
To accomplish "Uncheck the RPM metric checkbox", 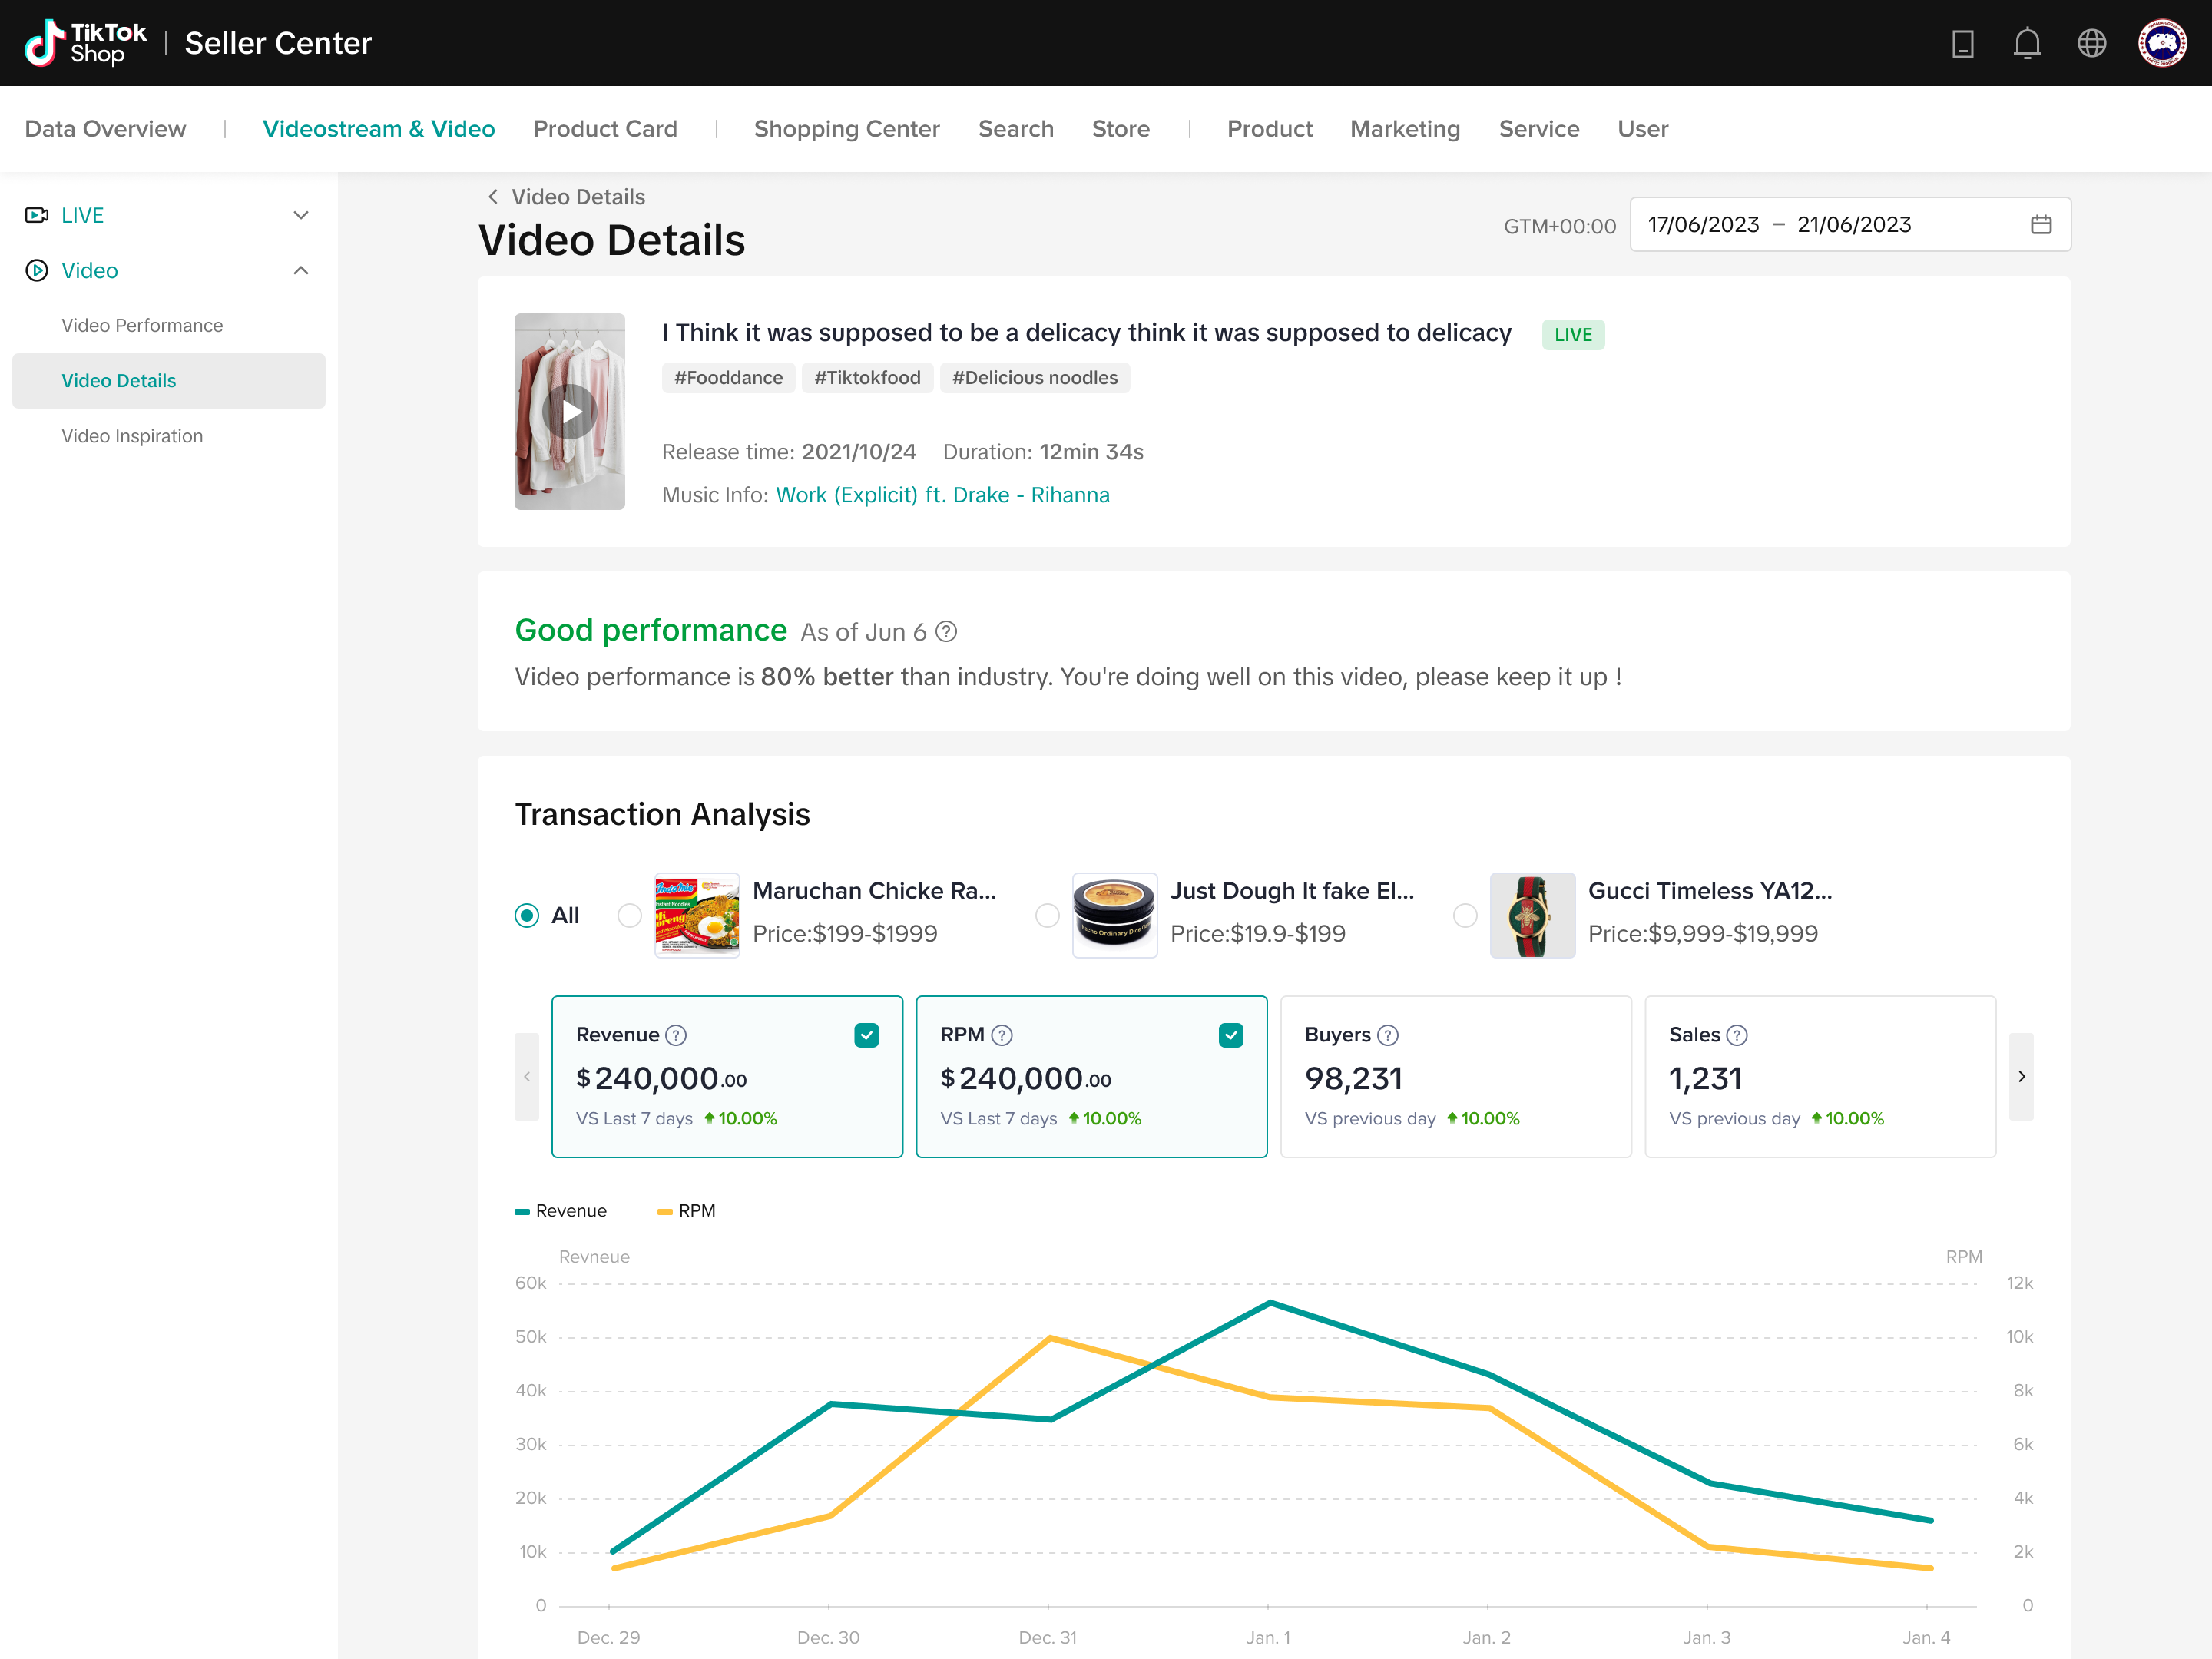I will [1230, 1035].
